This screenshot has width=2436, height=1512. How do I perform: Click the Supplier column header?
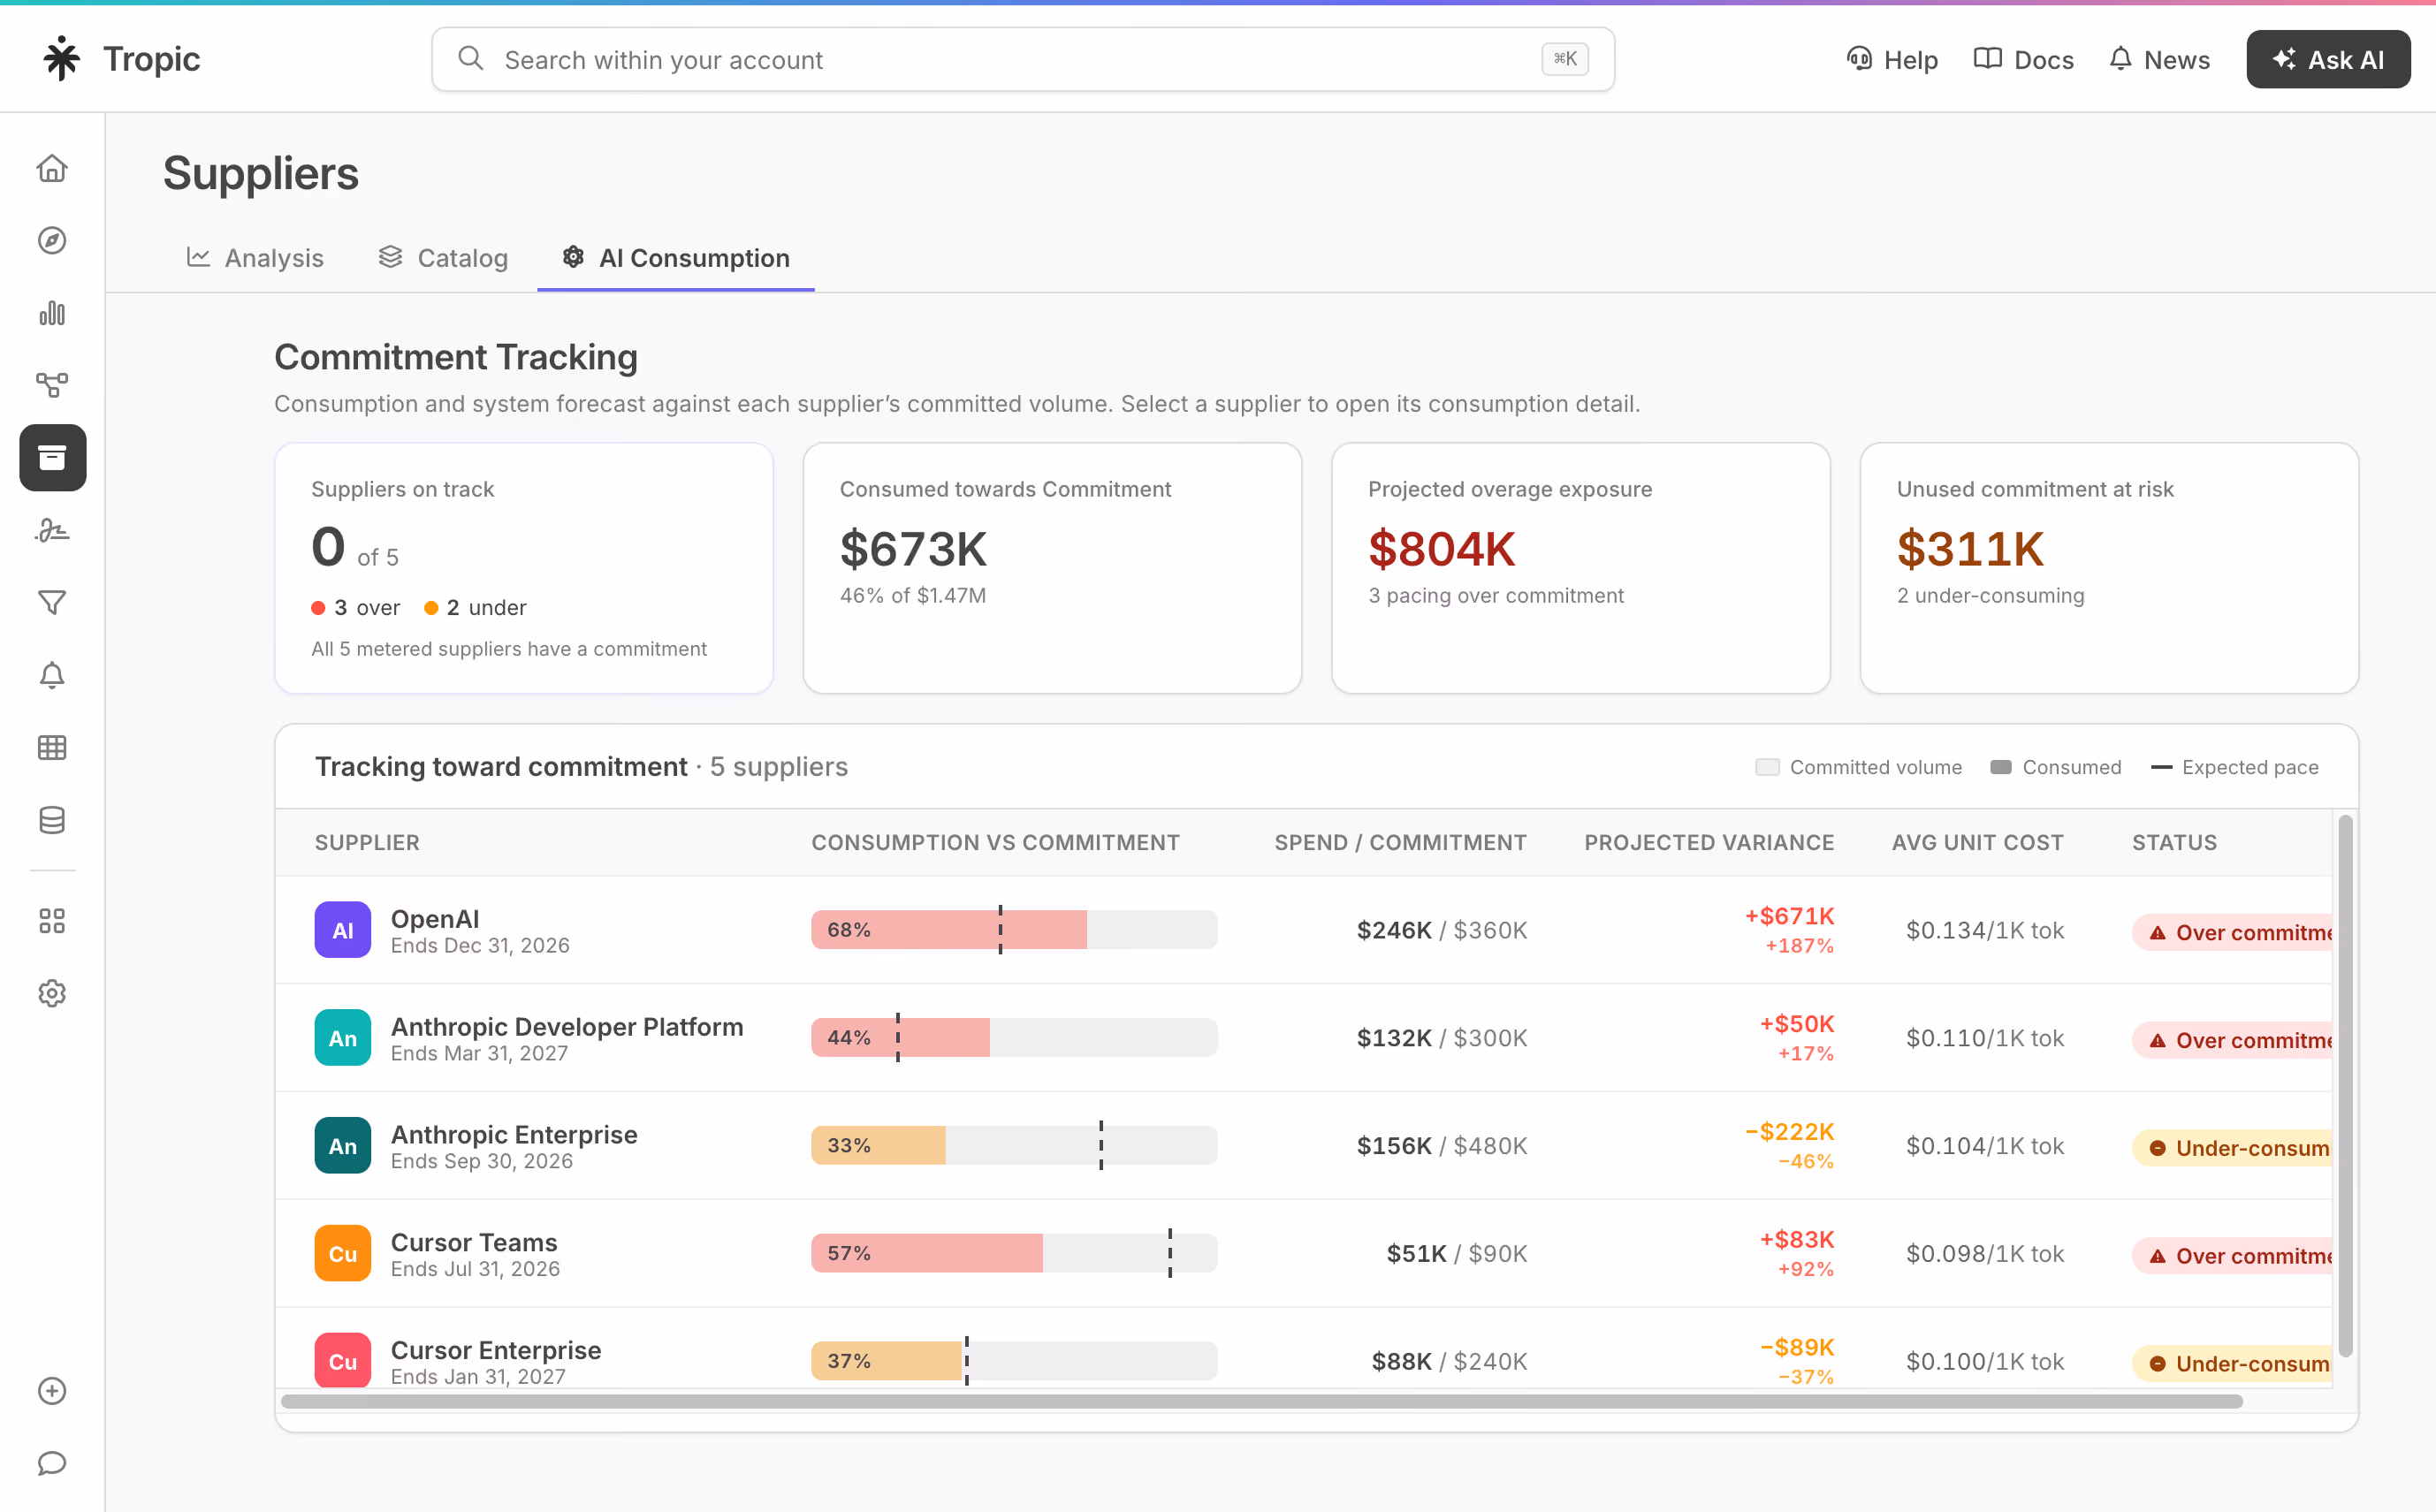pos(367,842)
